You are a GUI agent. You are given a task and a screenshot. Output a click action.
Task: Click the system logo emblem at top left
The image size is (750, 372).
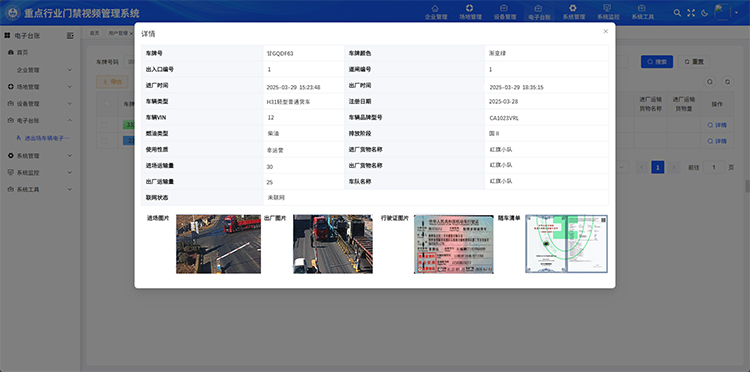click(x=12, y=13)
